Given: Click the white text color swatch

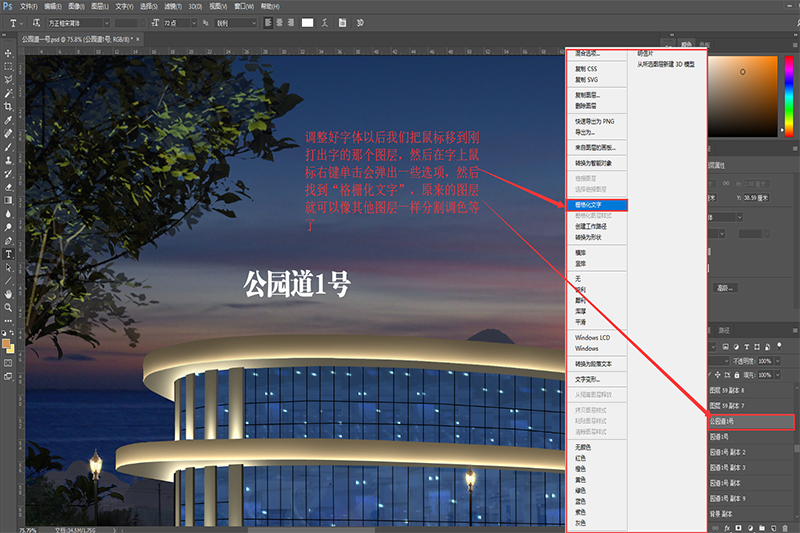Looking at the screenshot, I should click(308, 22).
